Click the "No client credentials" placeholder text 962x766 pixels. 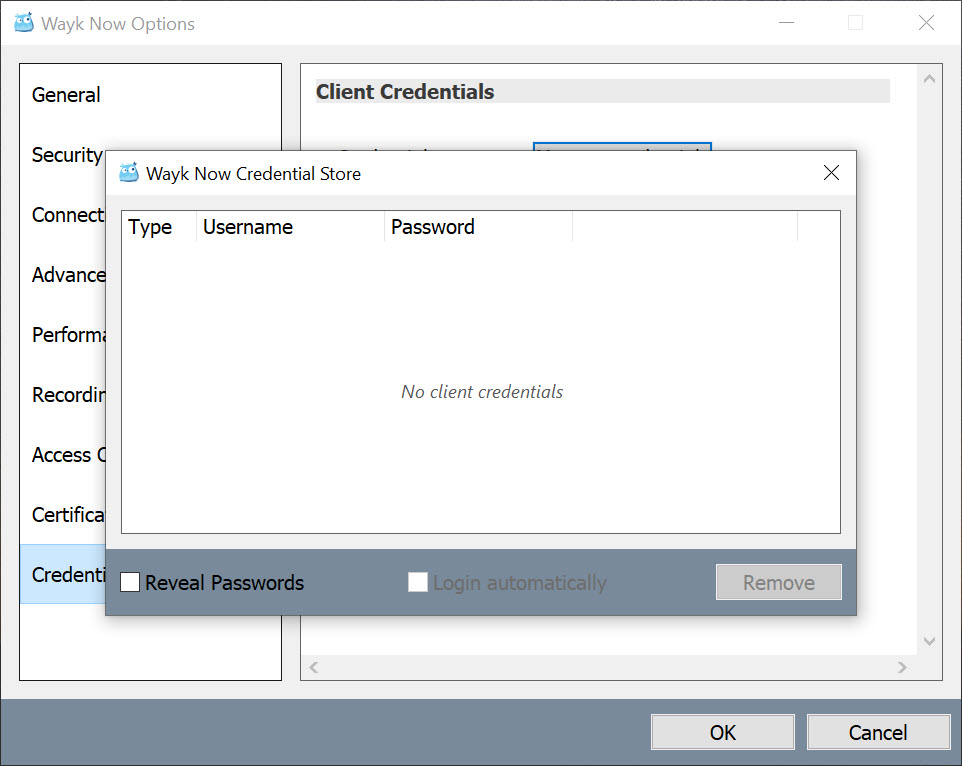click(482, 392)
